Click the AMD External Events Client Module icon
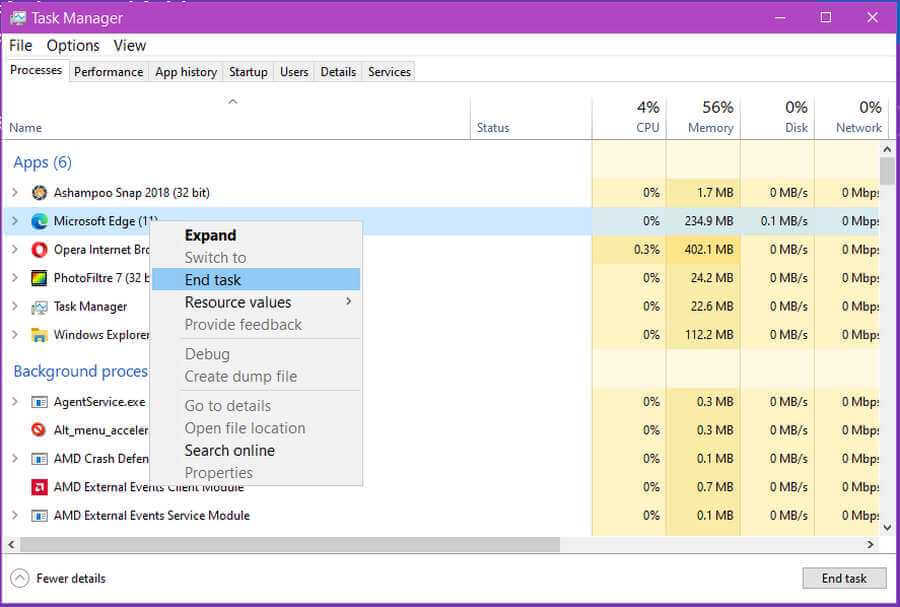This screenshot has width=900, height=607. 39,487
